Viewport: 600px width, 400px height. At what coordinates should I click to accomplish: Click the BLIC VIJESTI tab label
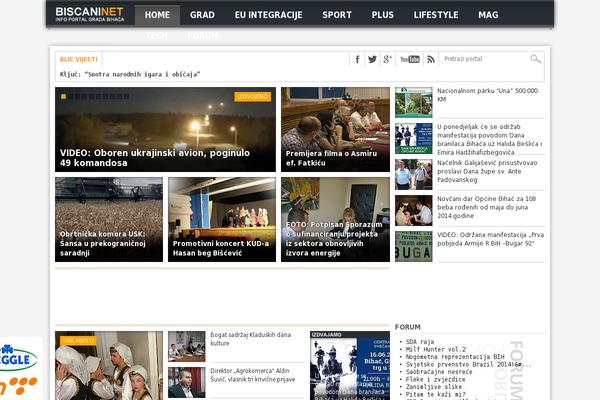pos(78,59)
